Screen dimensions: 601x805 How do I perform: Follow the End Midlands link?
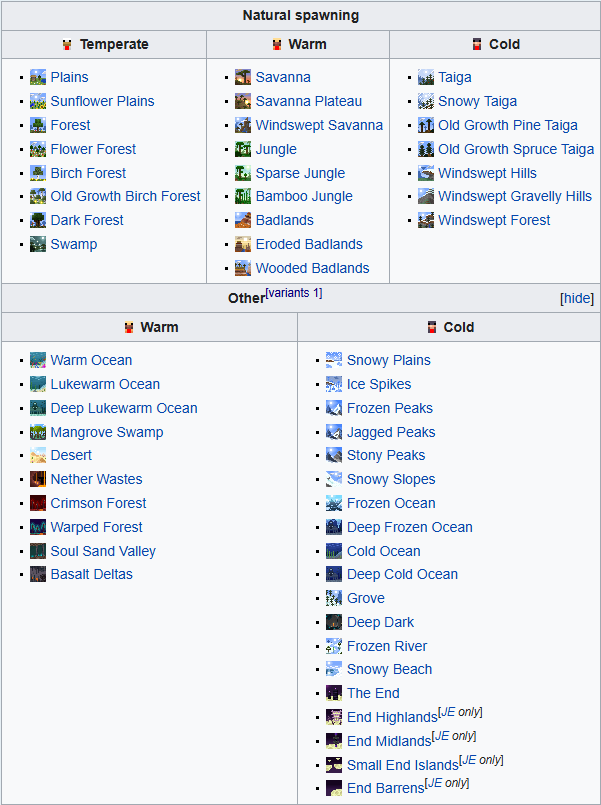[x=389, y=741]
